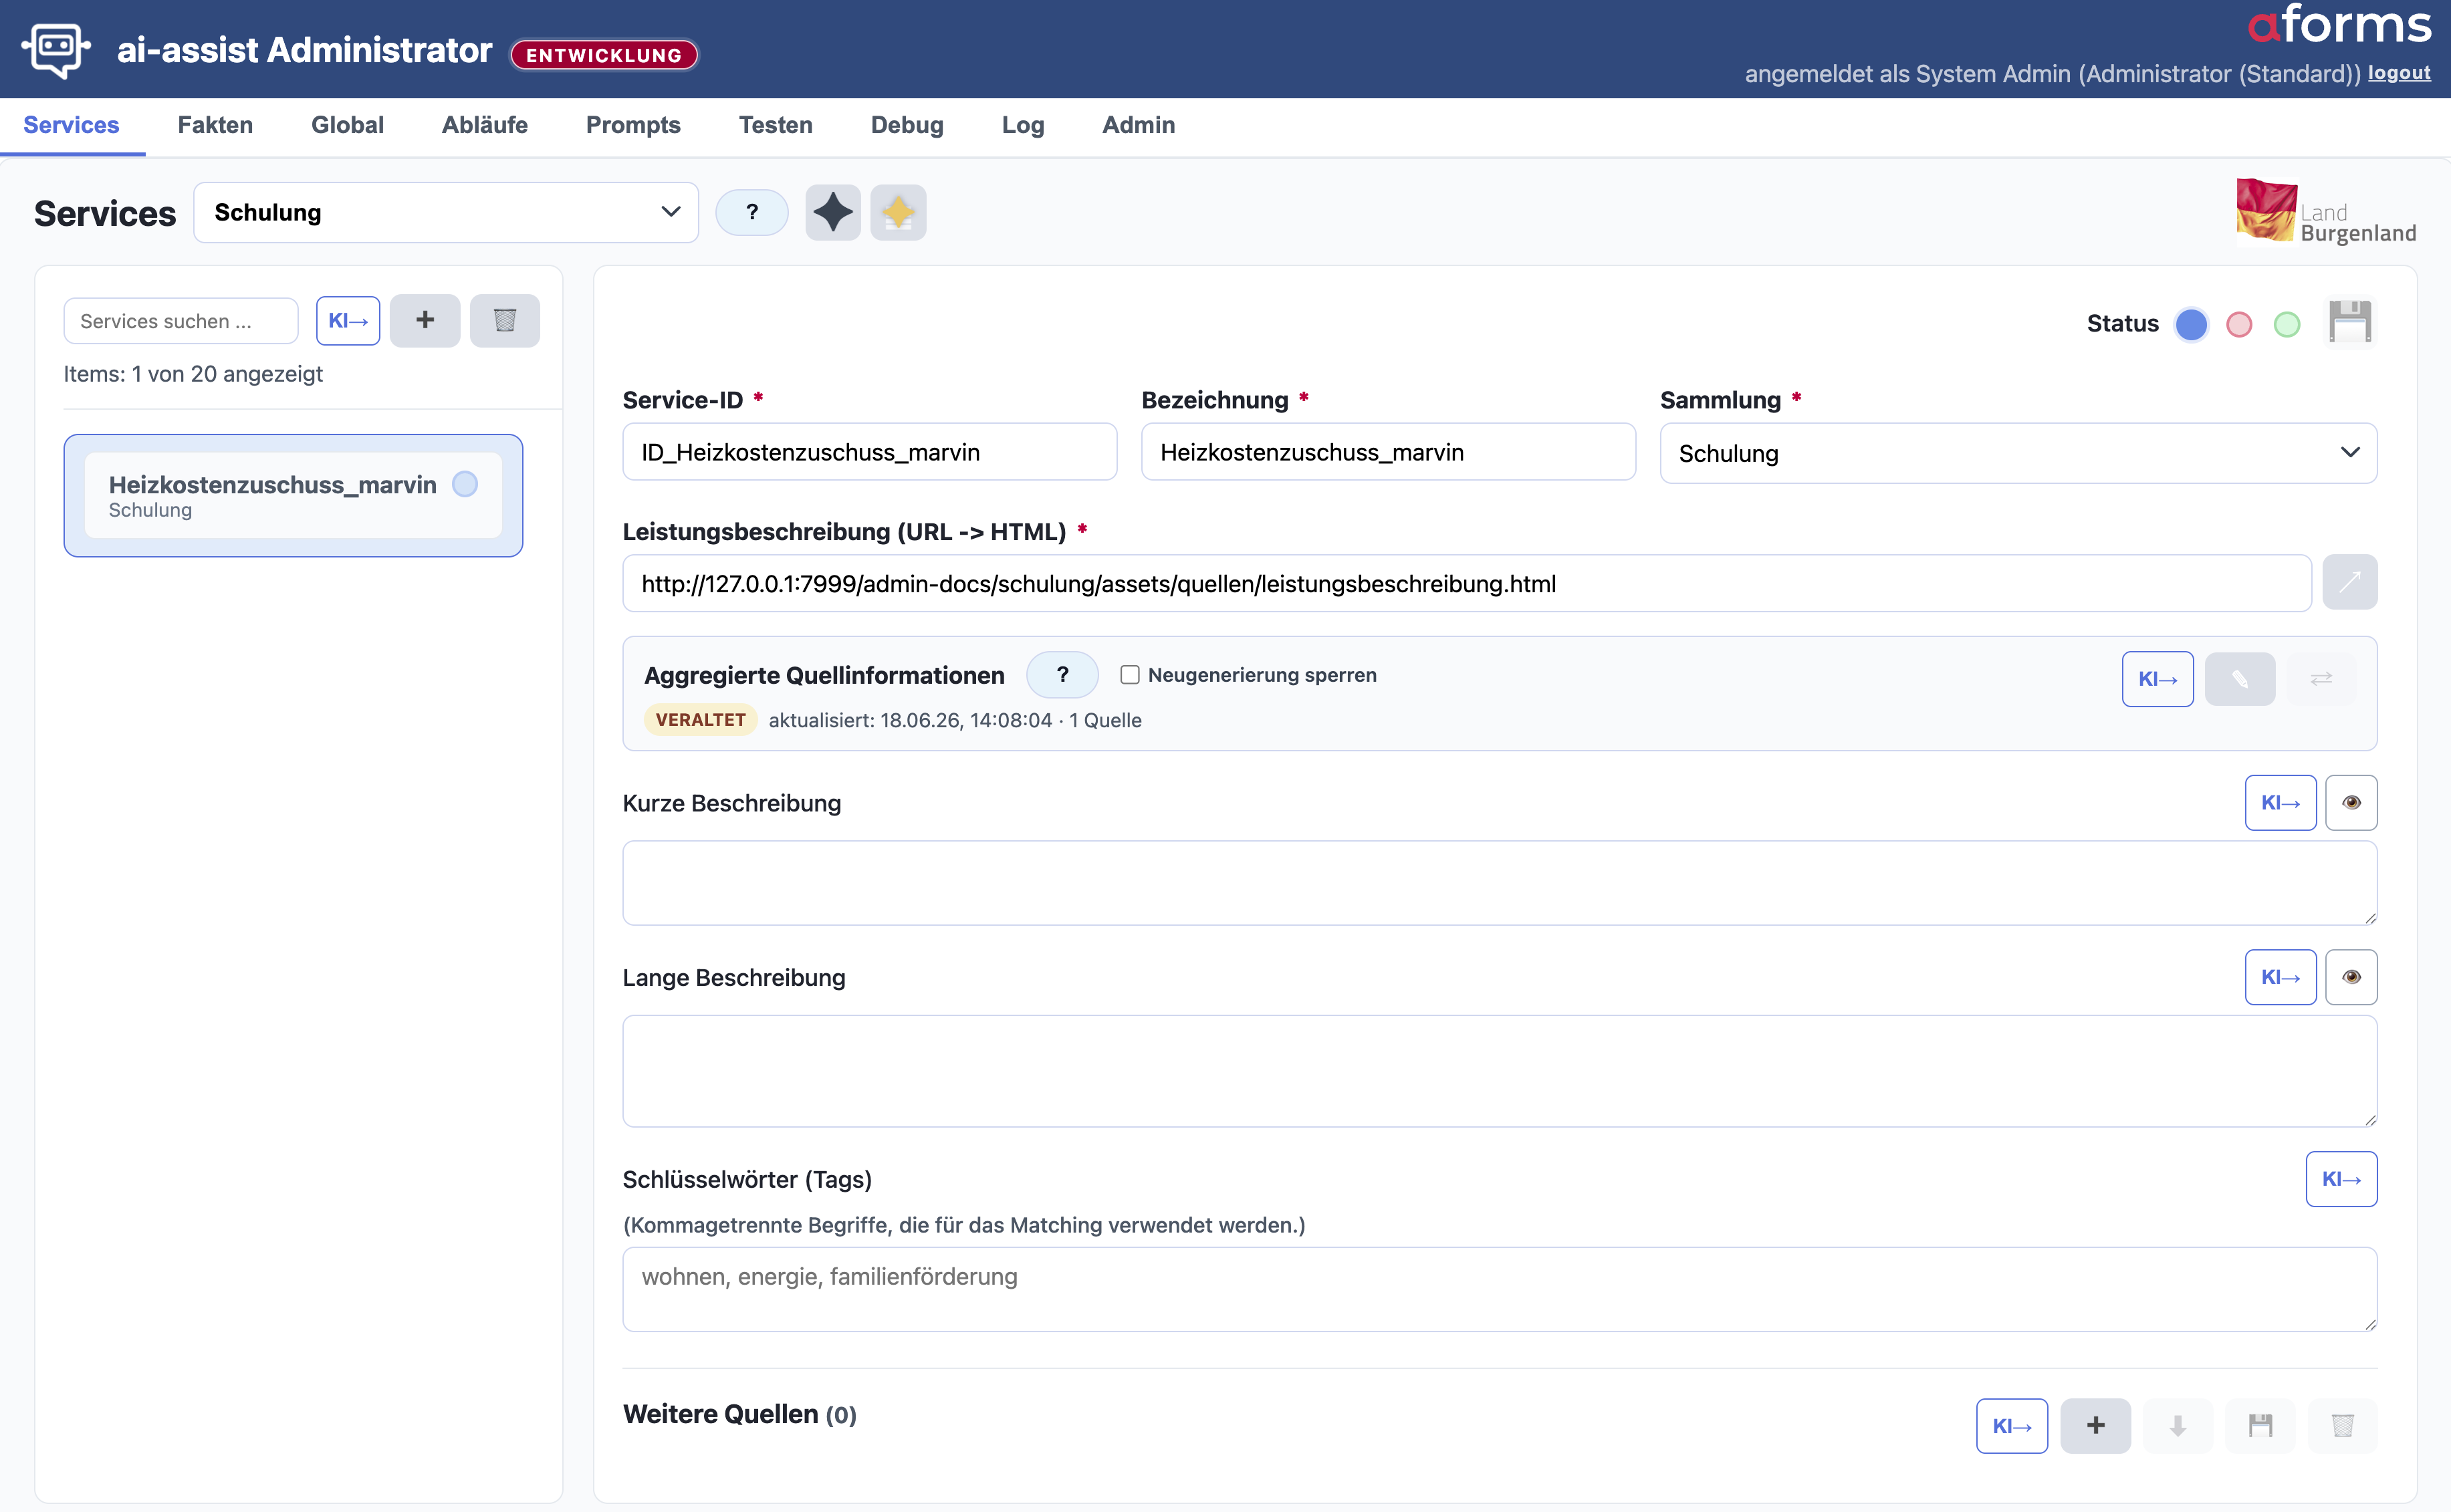The height and width of the screenshot is (1512, 2451).
Task: Open the Services collection dropdown showing Schulung
Action: coord(446,212)
